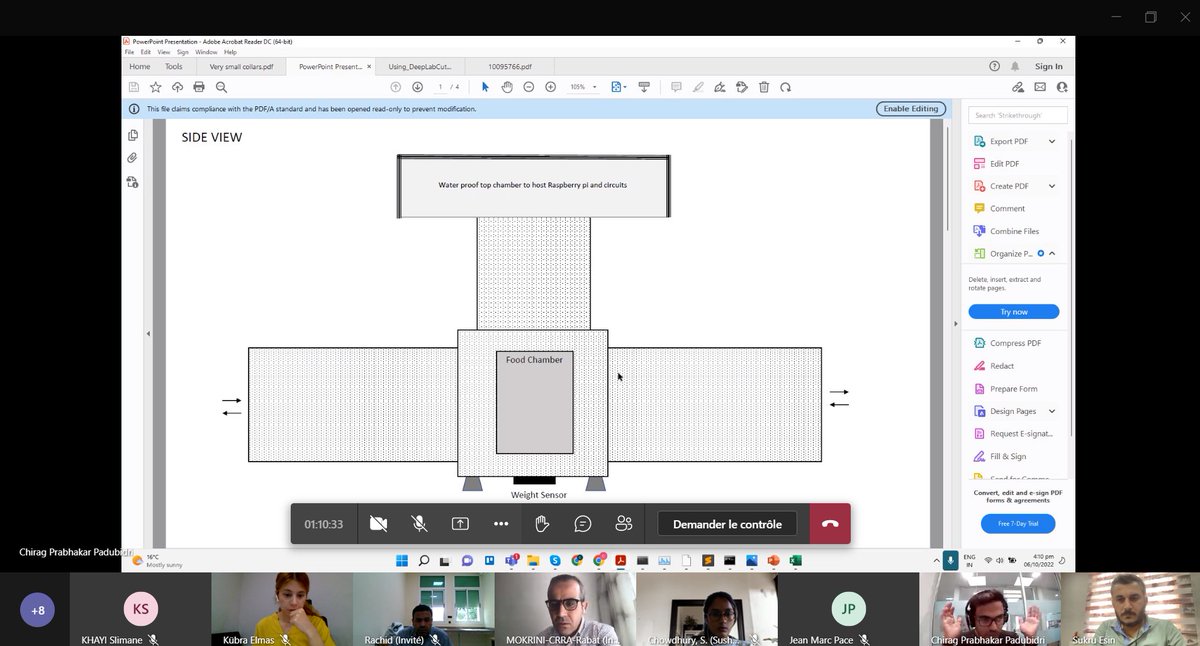This screenshot has width=1200, height=646.
Task: Activate the hand pan tool
Action: (507, 87)
